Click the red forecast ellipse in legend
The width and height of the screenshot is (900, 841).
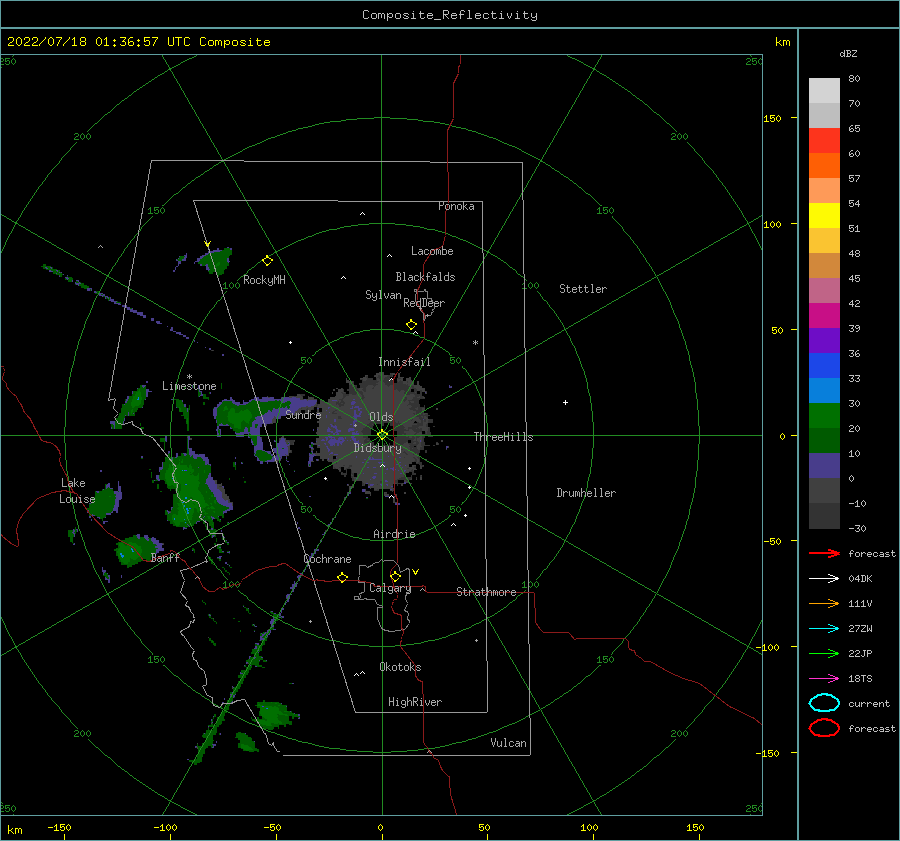point(824,728)
